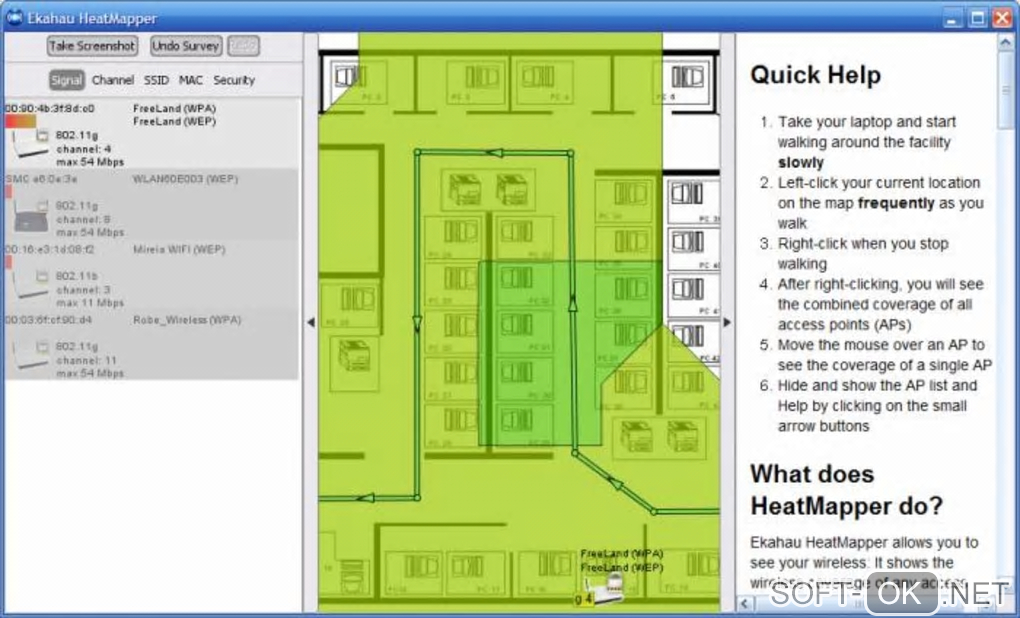This screenshot has height=618, width=1020.
Task: Click the 'max 11 Mbps' text
Action: tap(90, 302)
